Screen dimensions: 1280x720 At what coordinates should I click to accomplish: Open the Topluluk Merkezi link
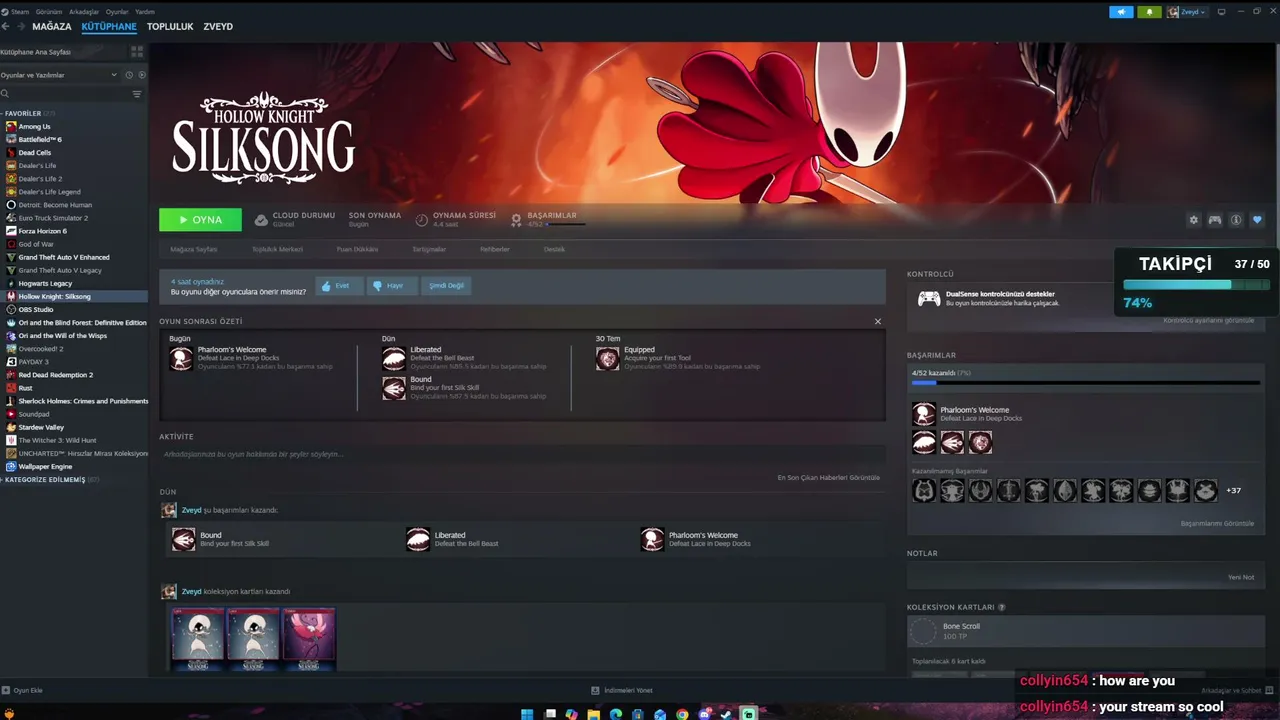277,249
